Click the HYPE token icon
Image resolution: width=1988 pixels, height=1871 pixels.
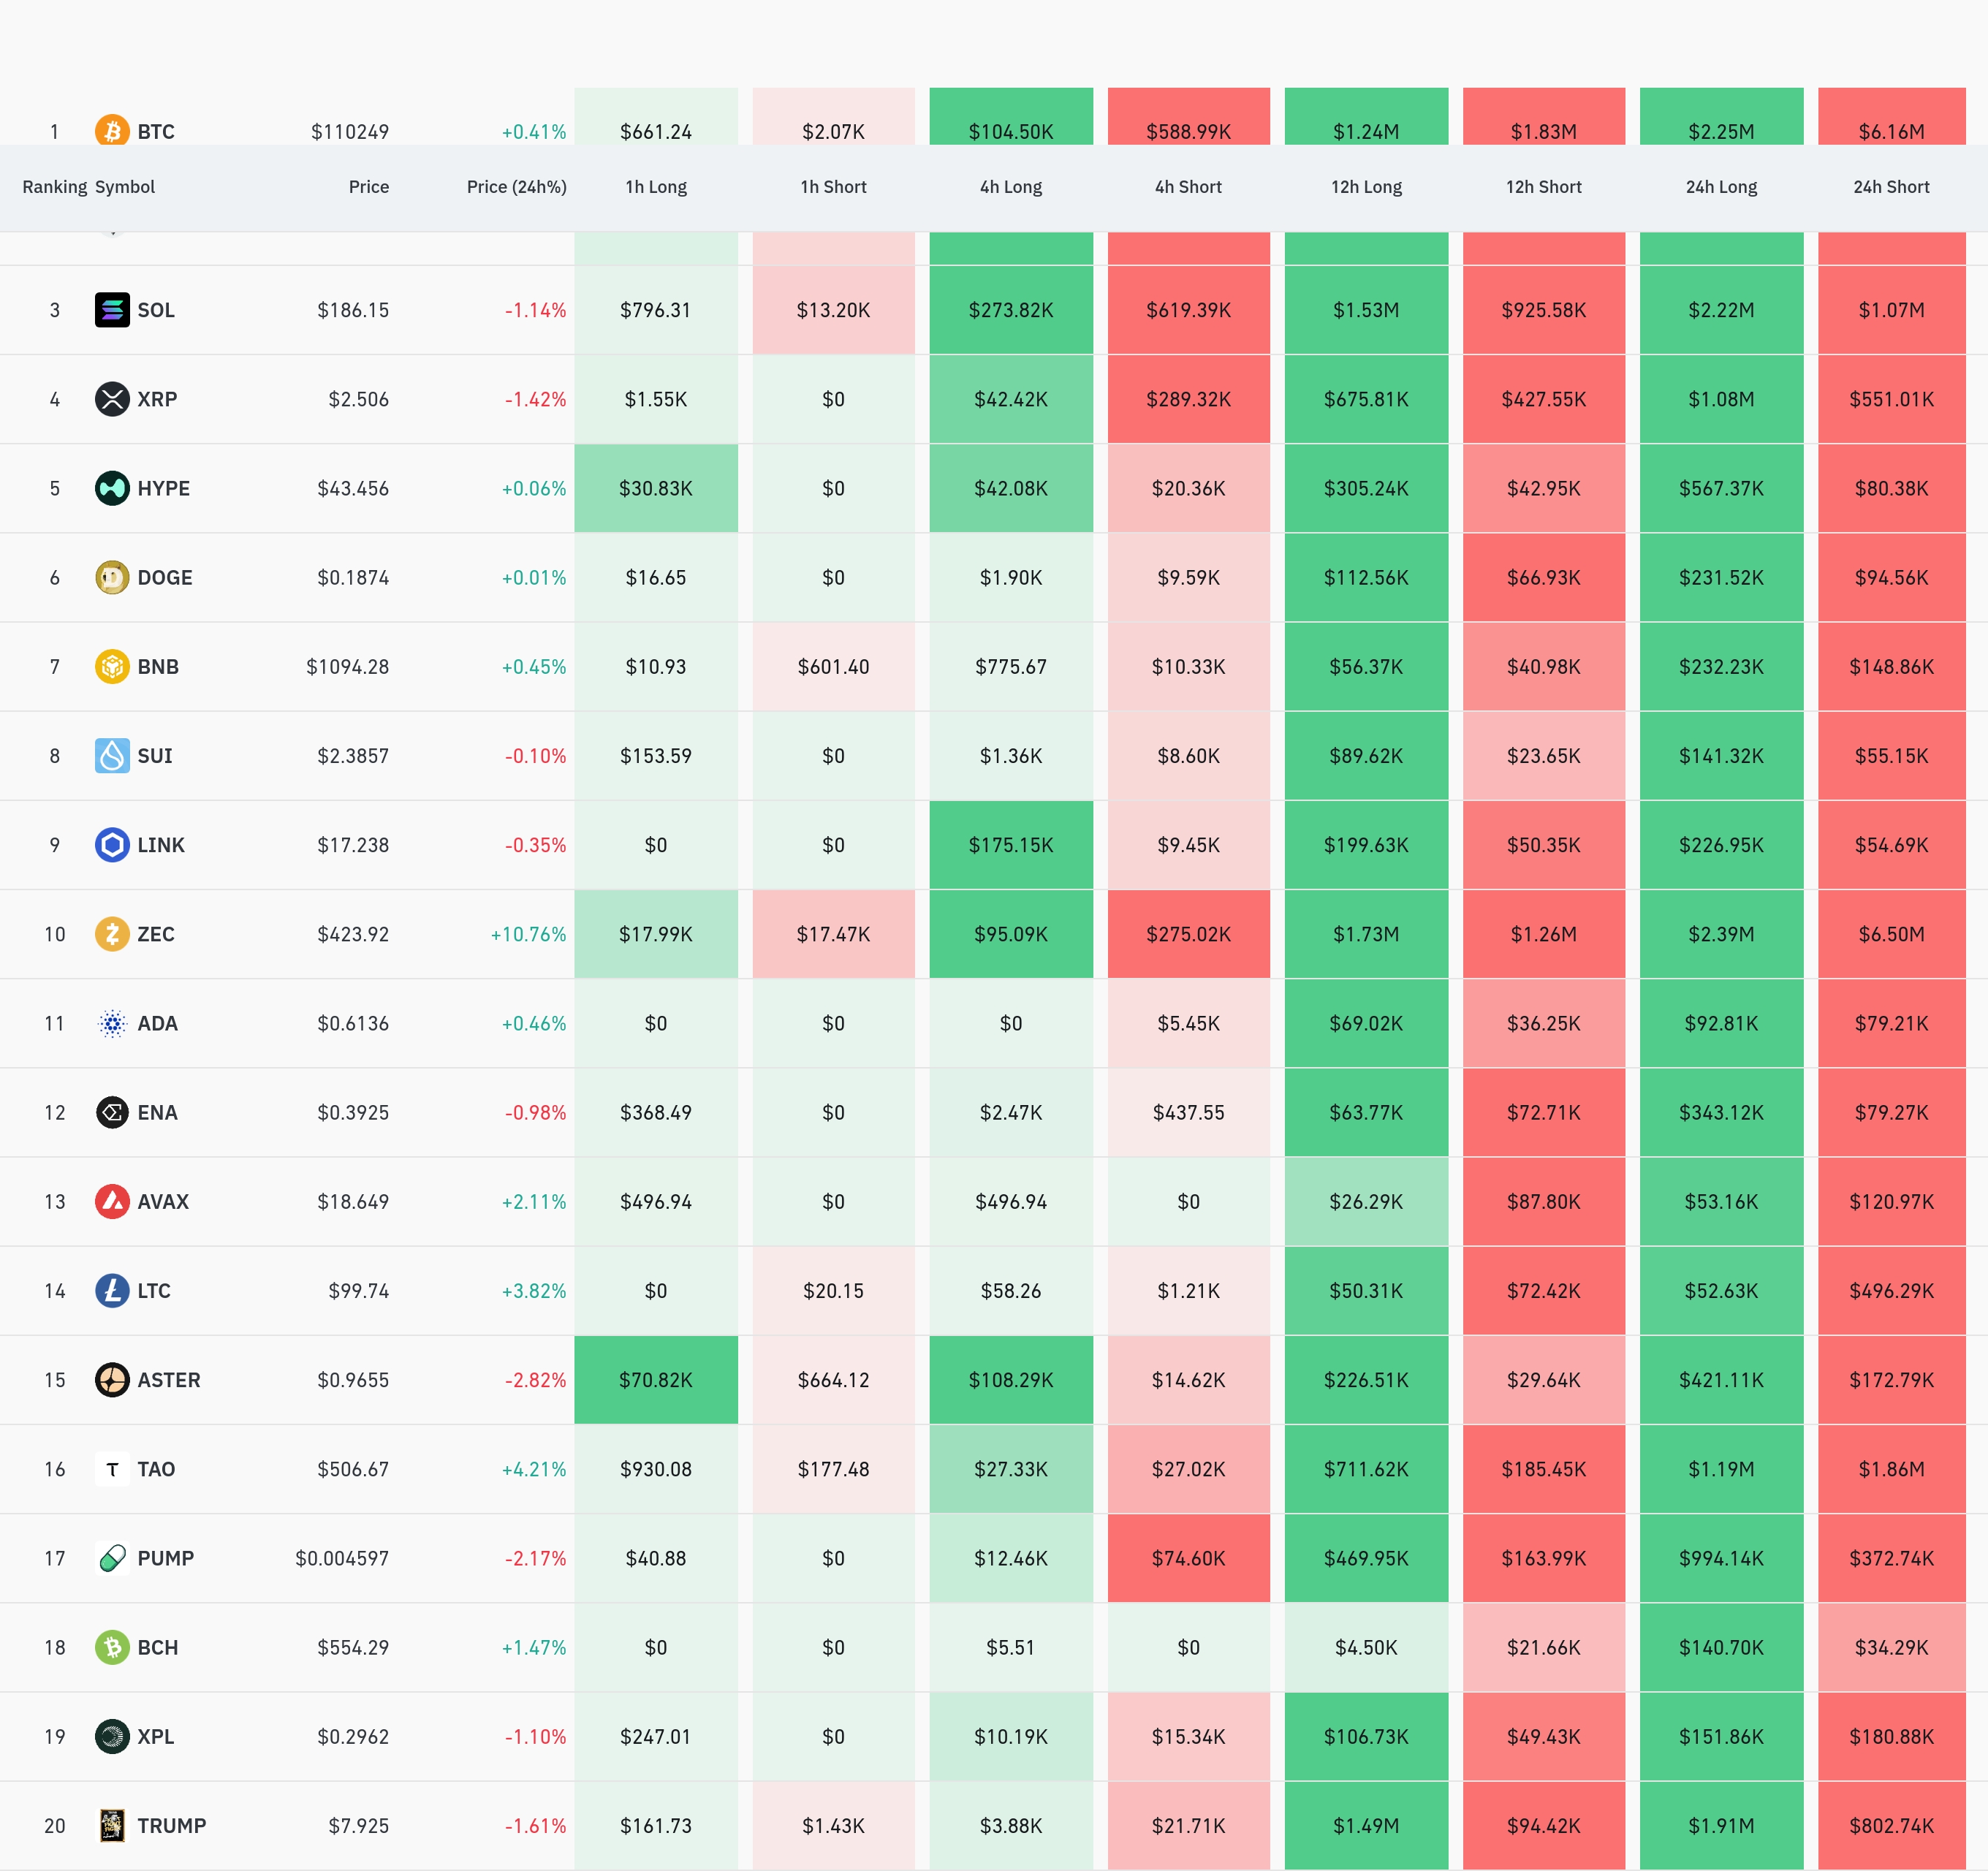(x=112, y=488)
